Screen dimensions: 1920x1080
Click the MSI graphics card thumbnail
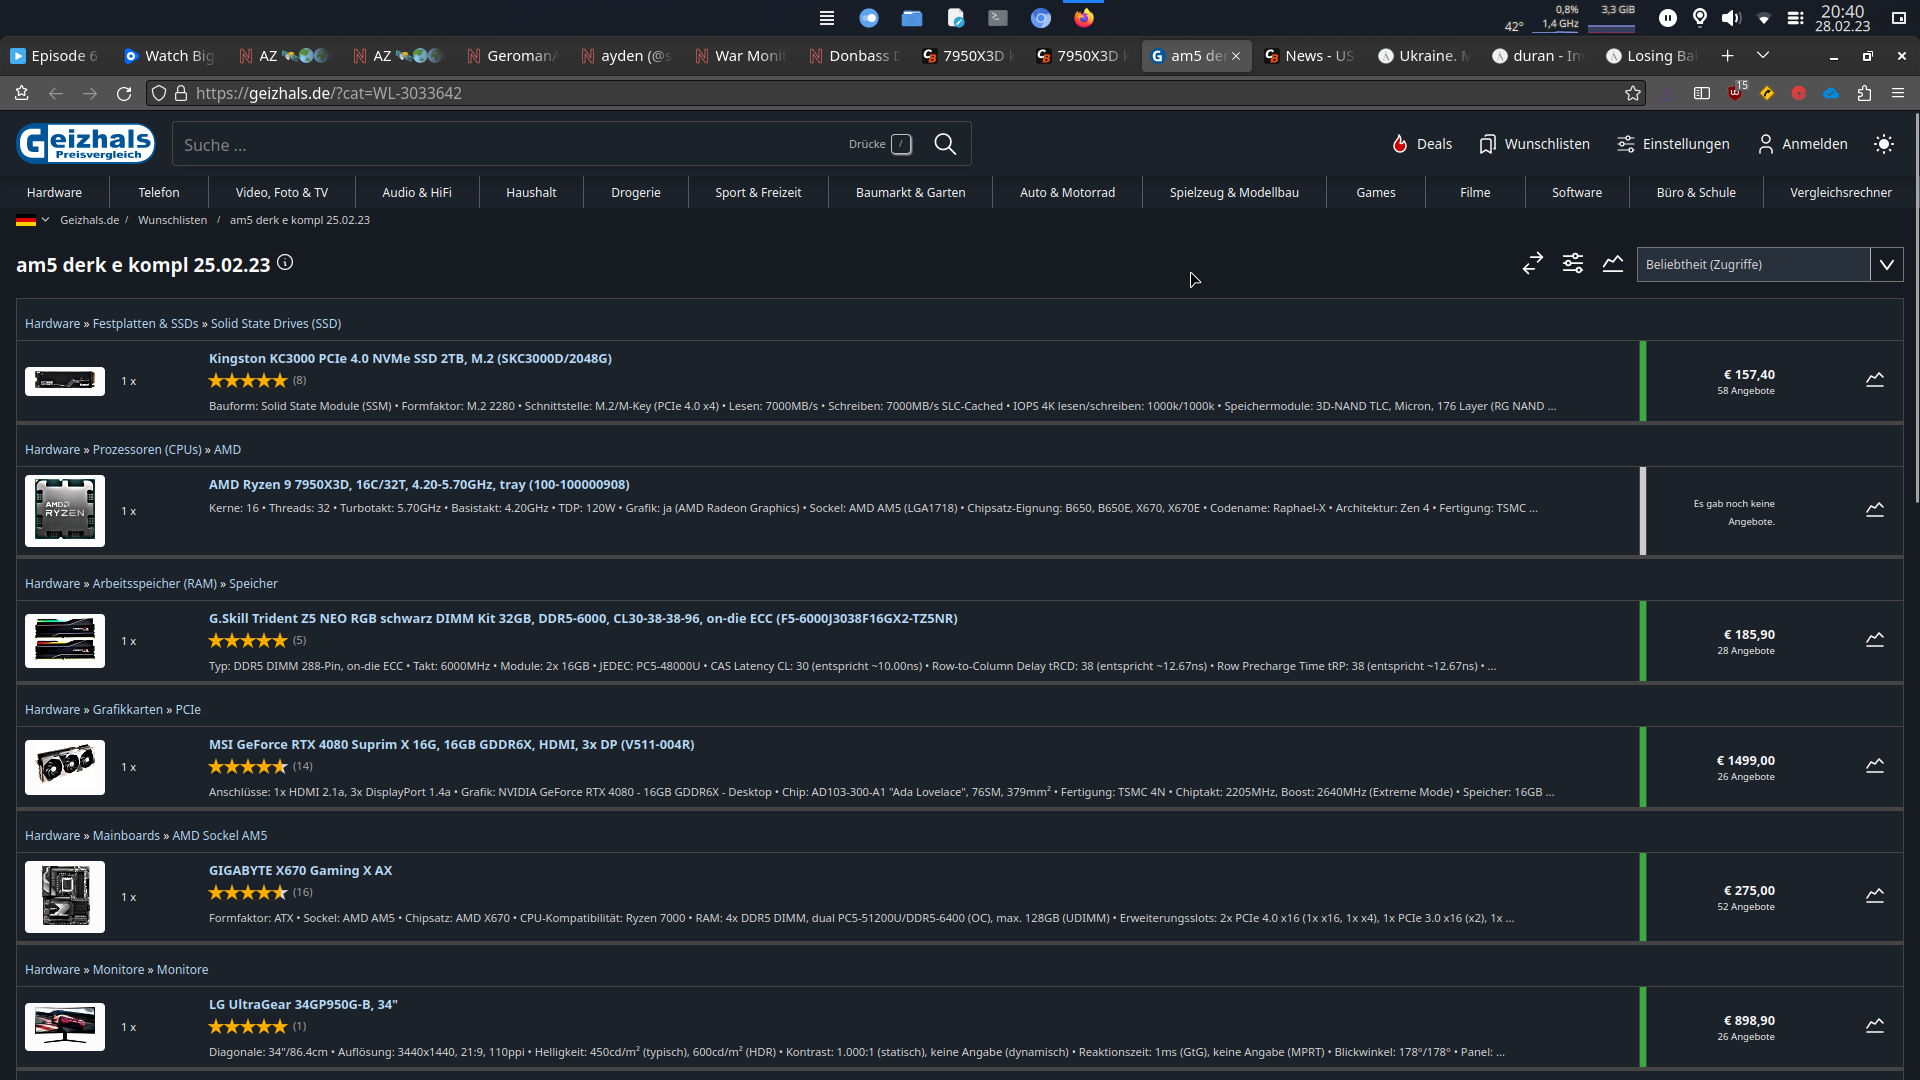[x=65, y=767]
